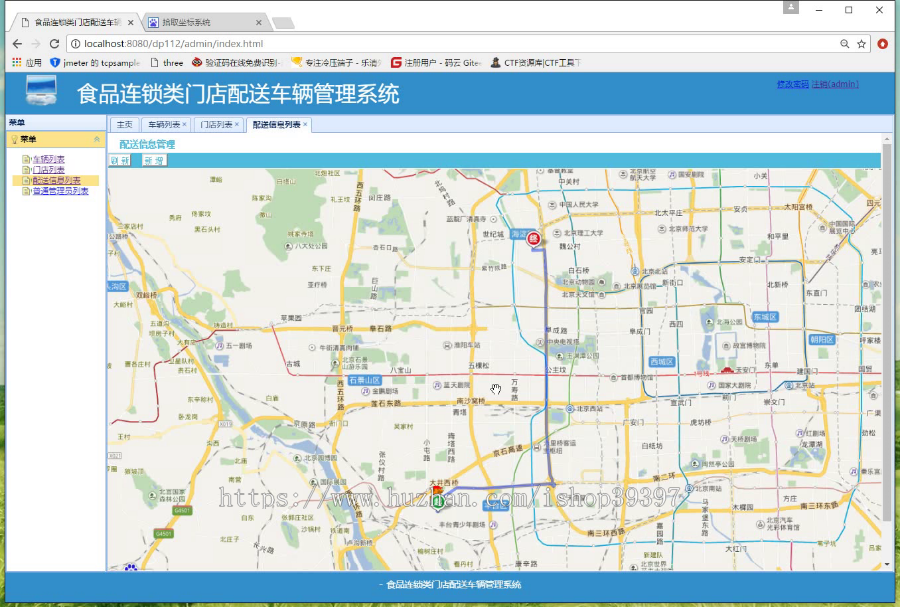Open 配送信息列表 in the sidebar menu

(56, 180)
